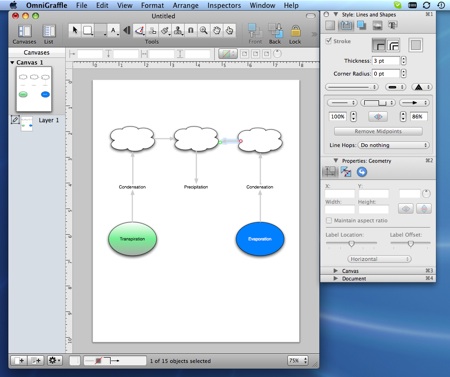Open the Window menu
Screen dimensions: 450x377
tap(262, 5)
